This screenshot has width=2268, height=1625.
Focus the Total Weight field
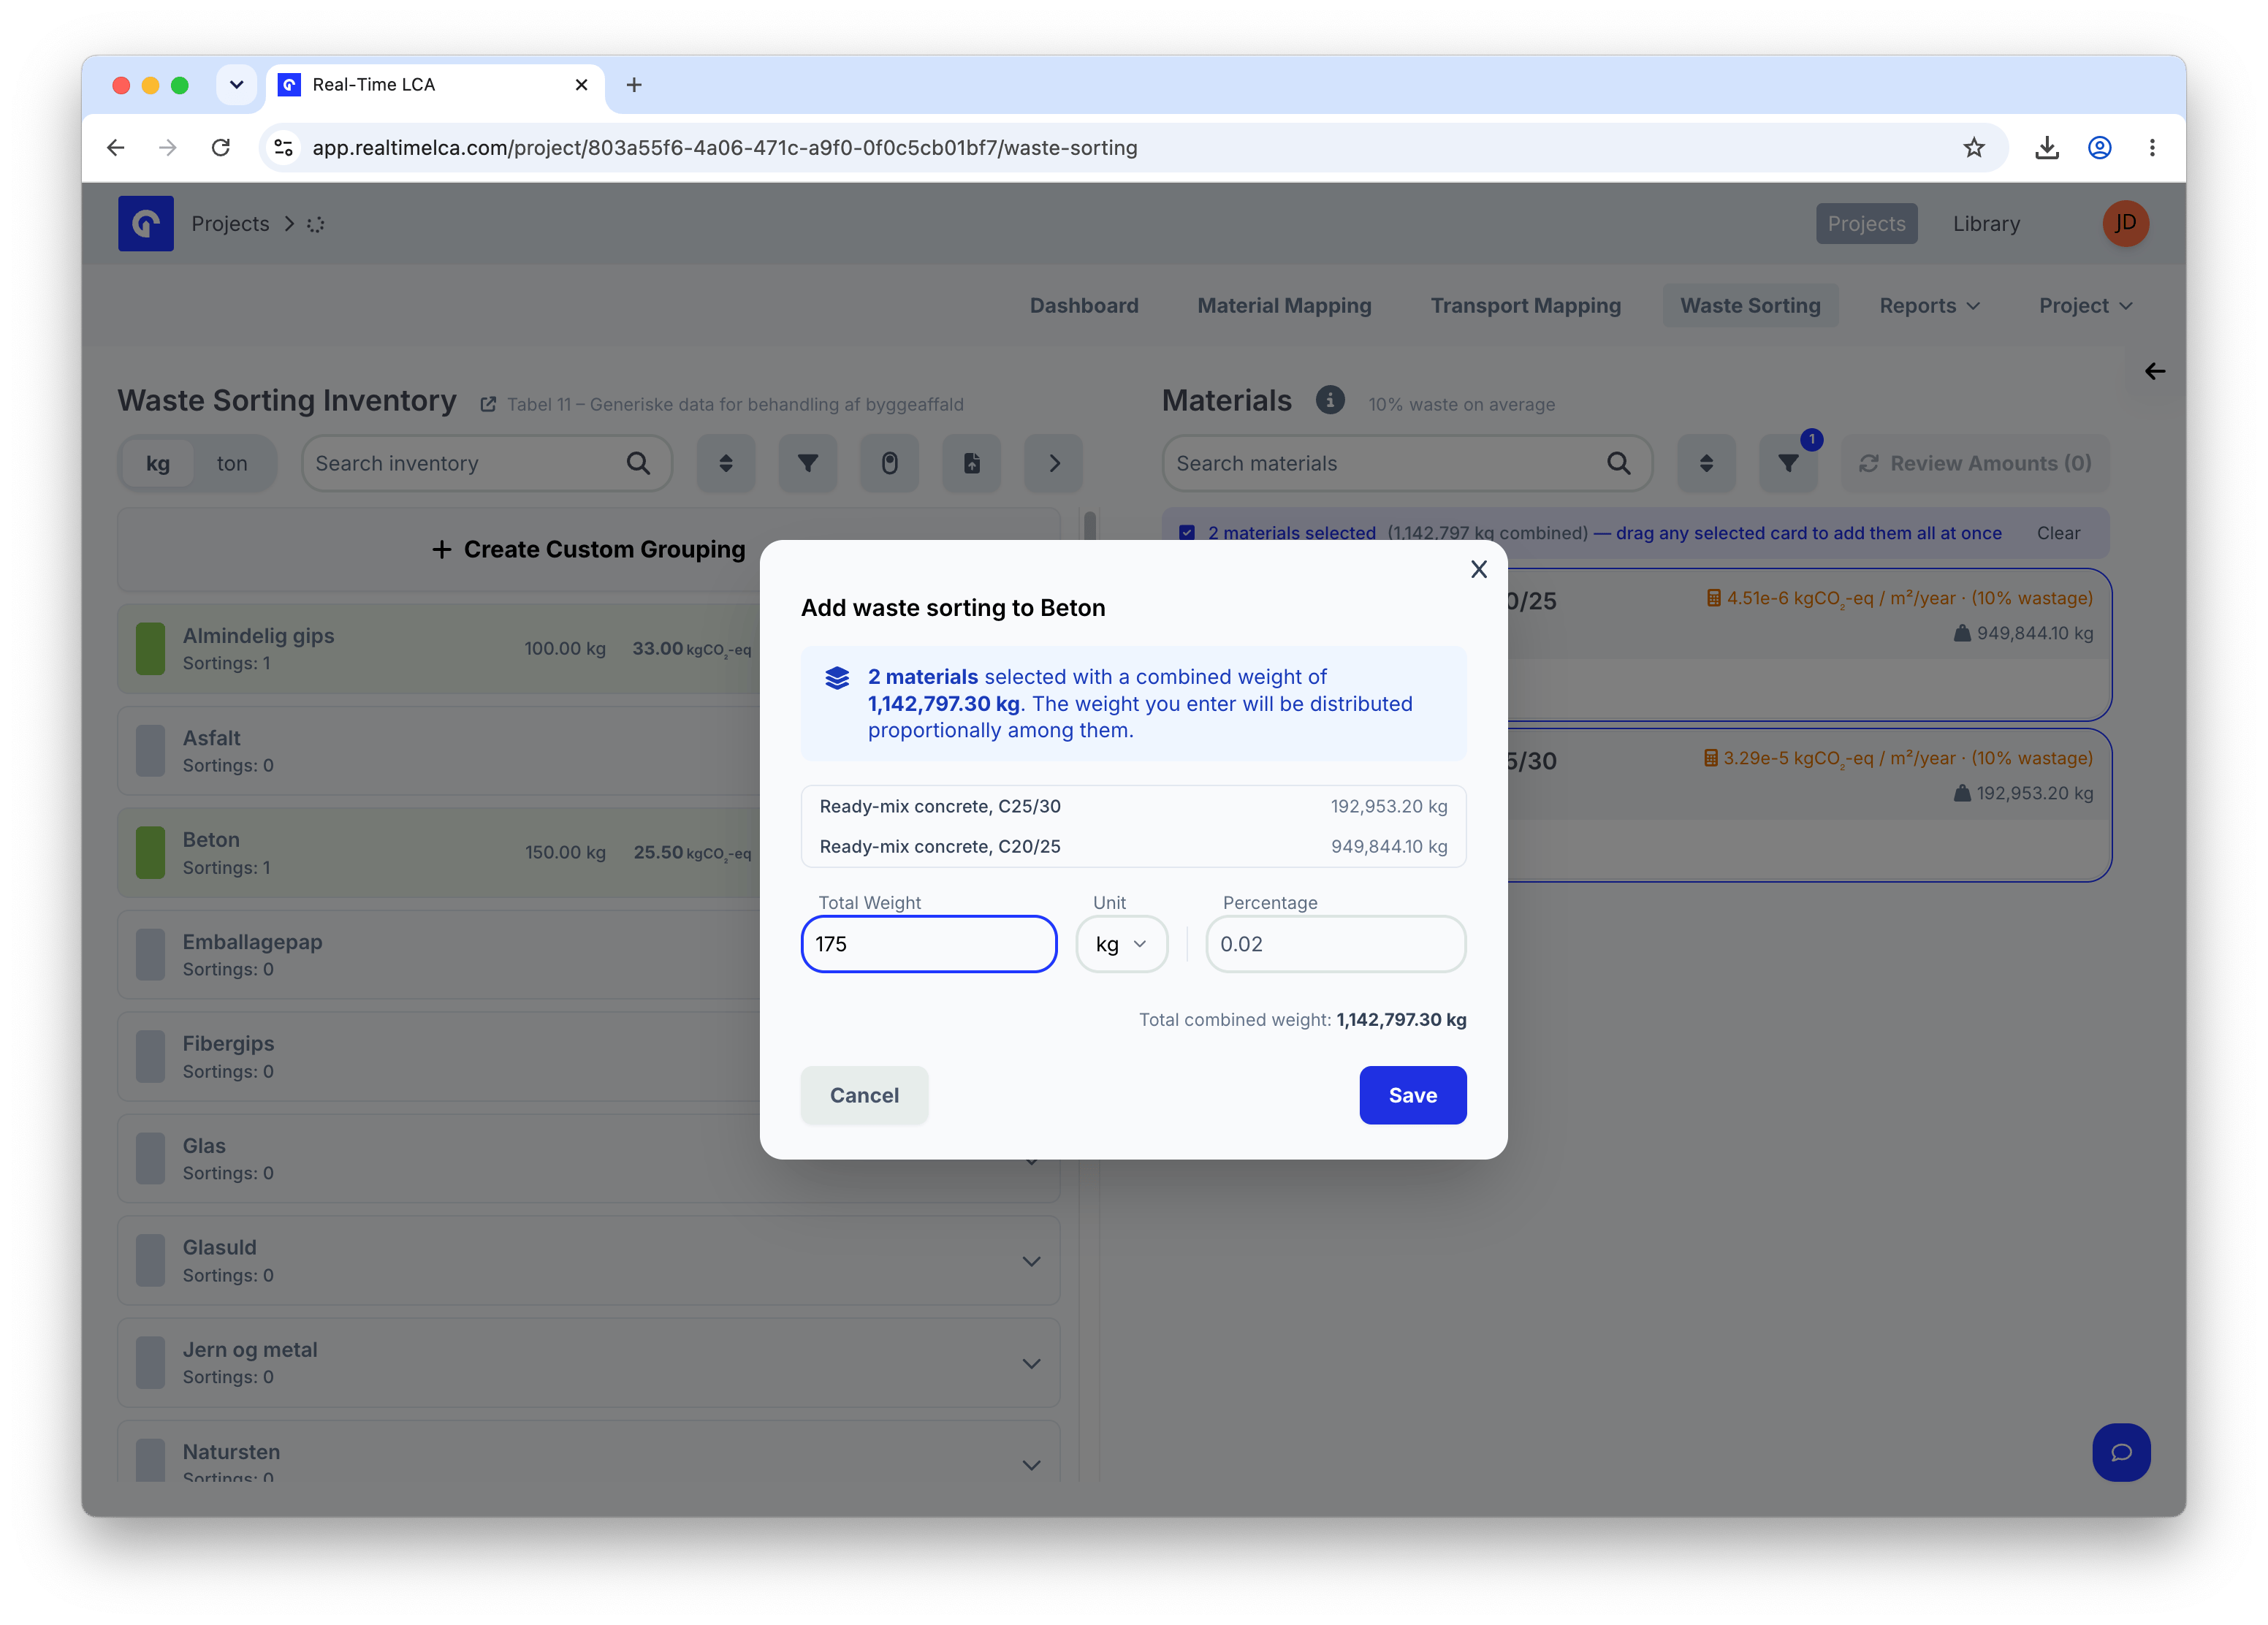point(928,944)
